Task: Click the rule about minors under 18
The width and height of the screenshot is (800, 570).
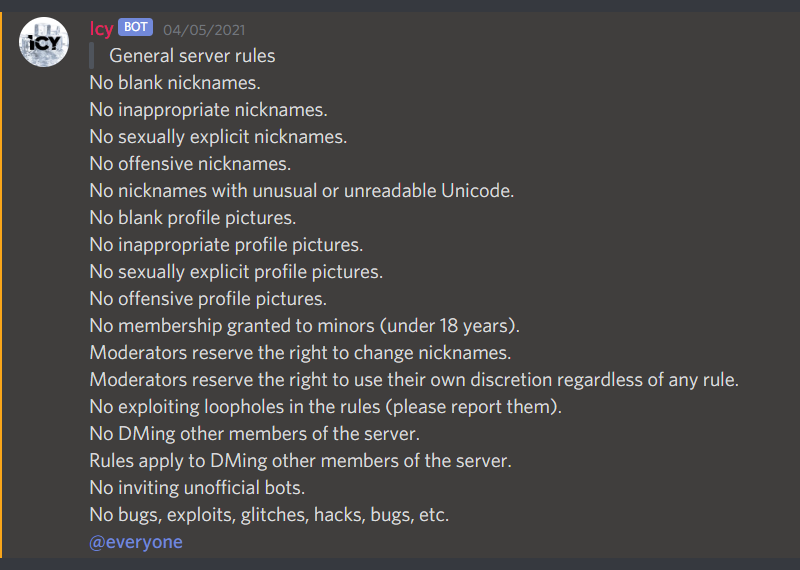Action: pyautogui.click(x=305, y=326)
